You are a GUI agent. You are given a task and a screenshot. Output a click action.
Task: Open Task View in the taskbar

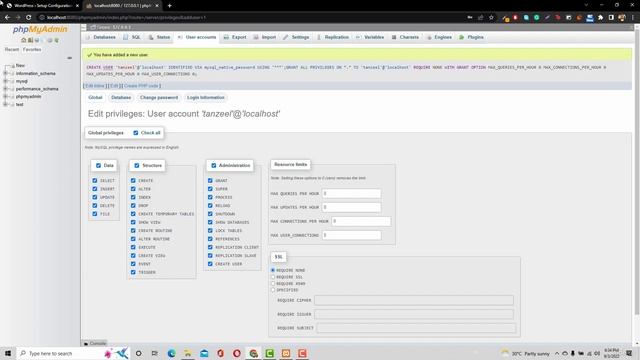pos(155,353)
